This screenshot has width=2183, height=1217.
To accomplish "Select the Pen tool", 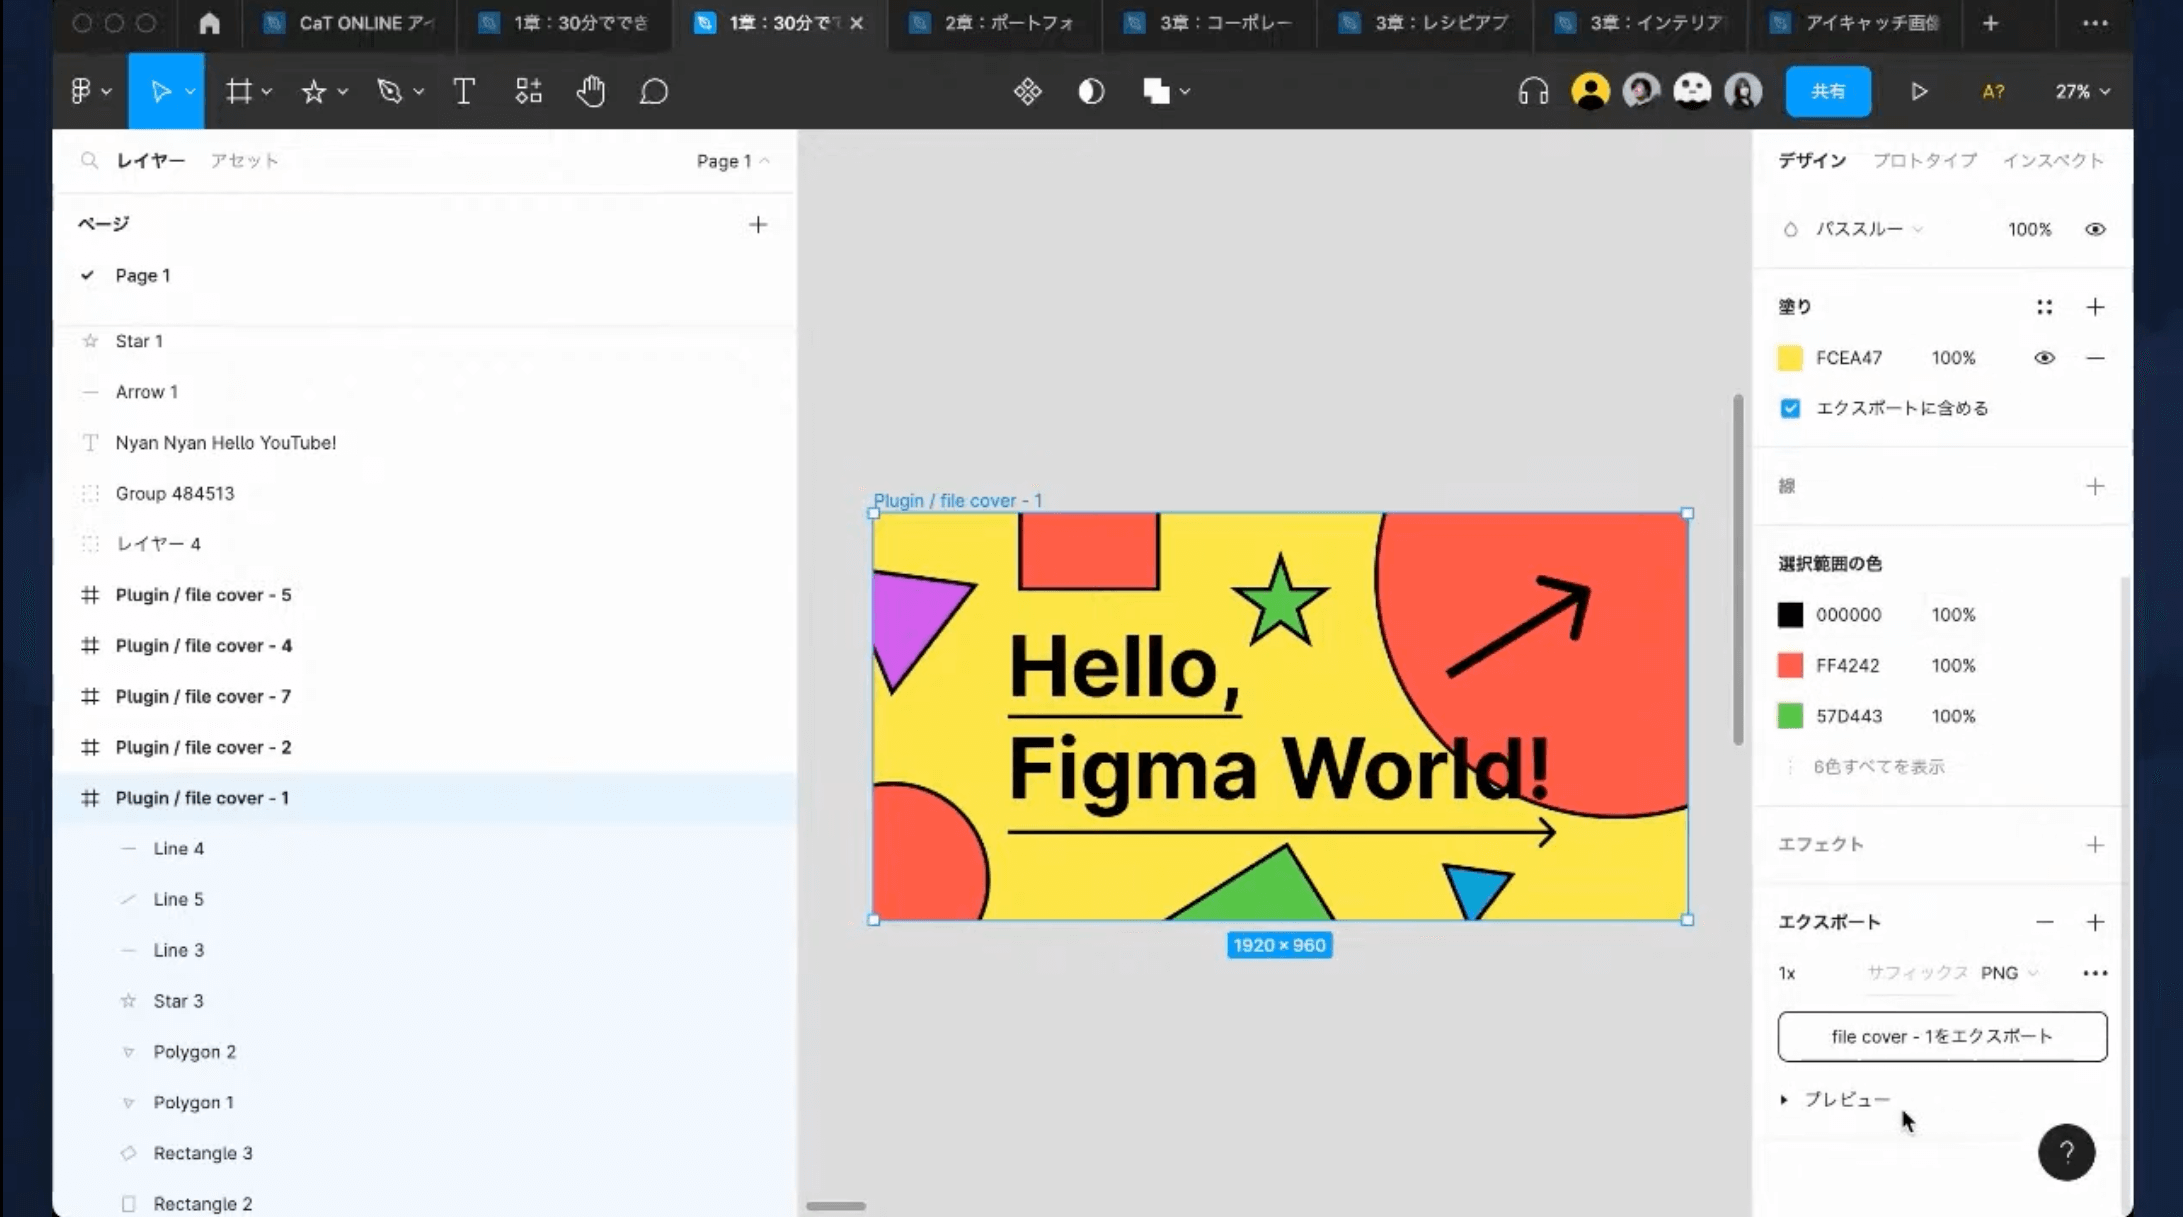I will 389,91.
